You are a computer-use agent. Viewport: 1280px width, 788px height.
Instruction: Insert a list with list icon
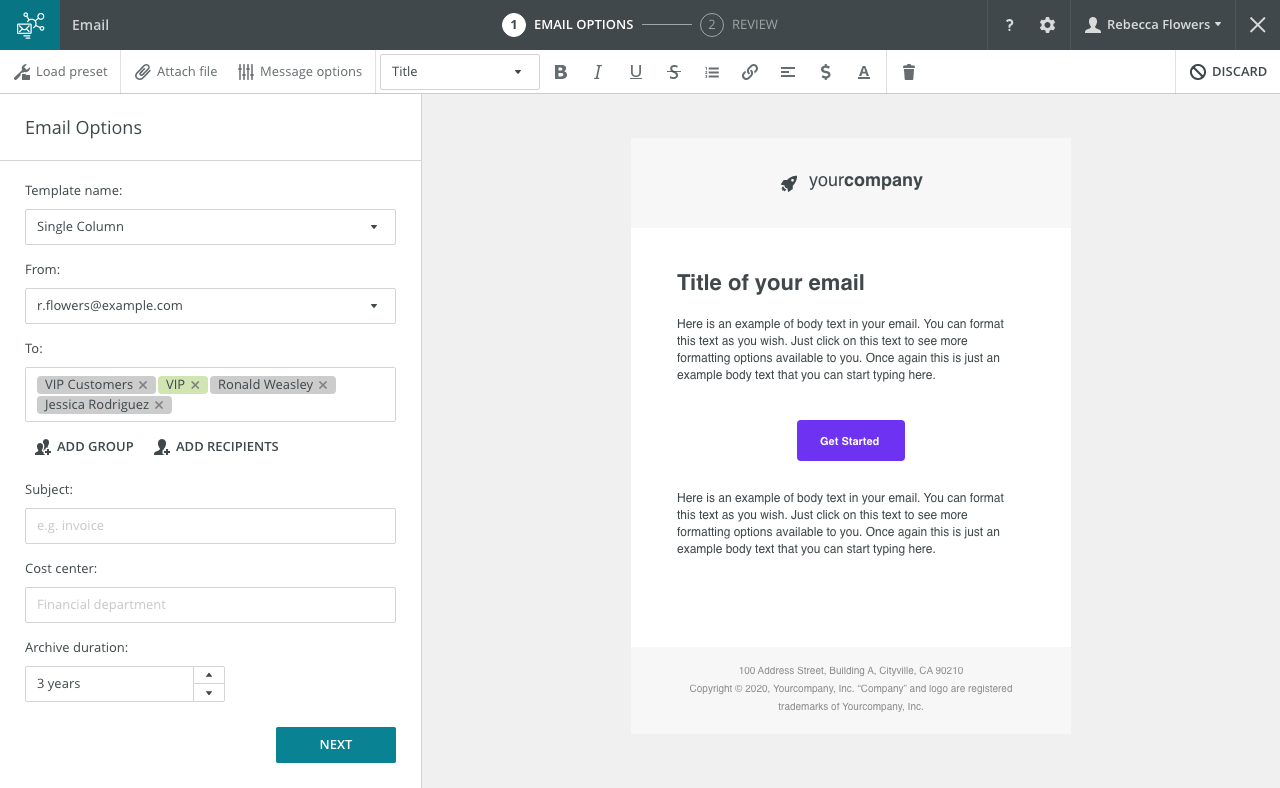point(712,72)
